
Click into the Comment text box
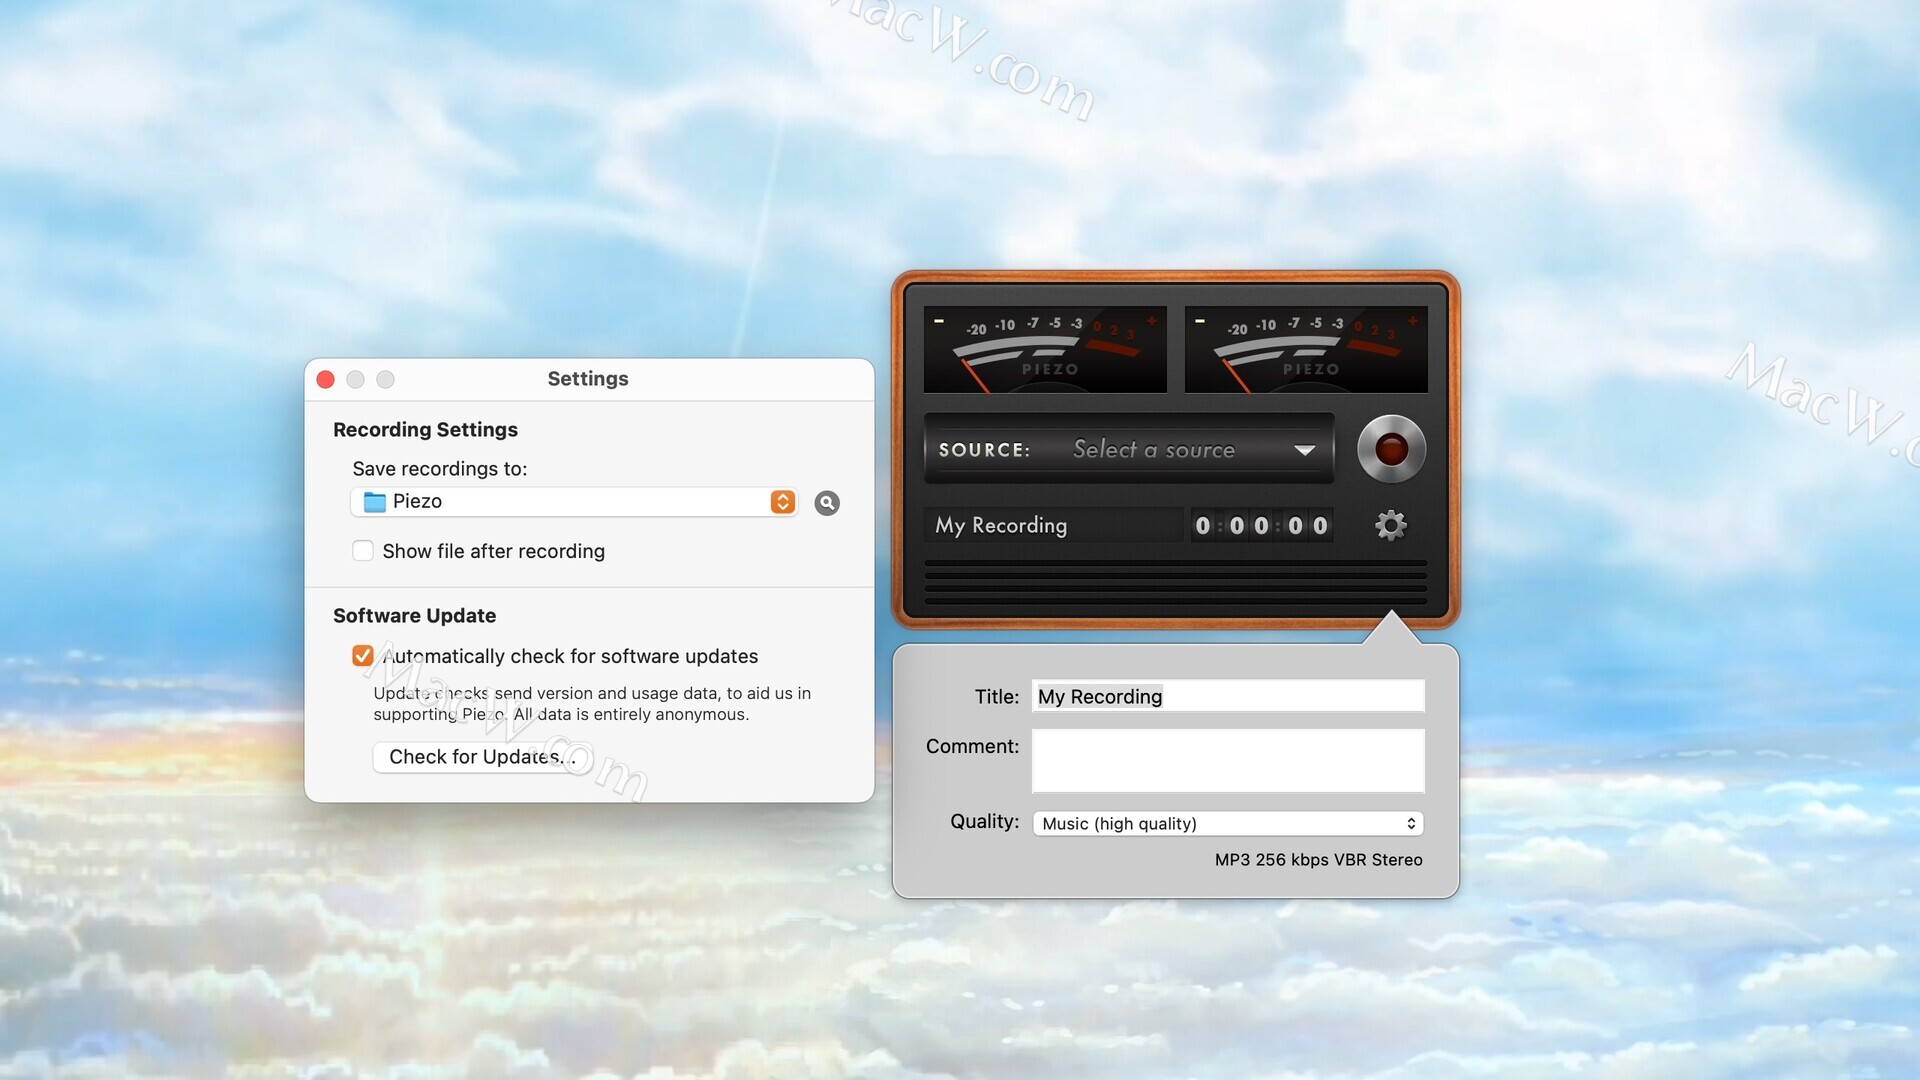tap(1228, 761)
